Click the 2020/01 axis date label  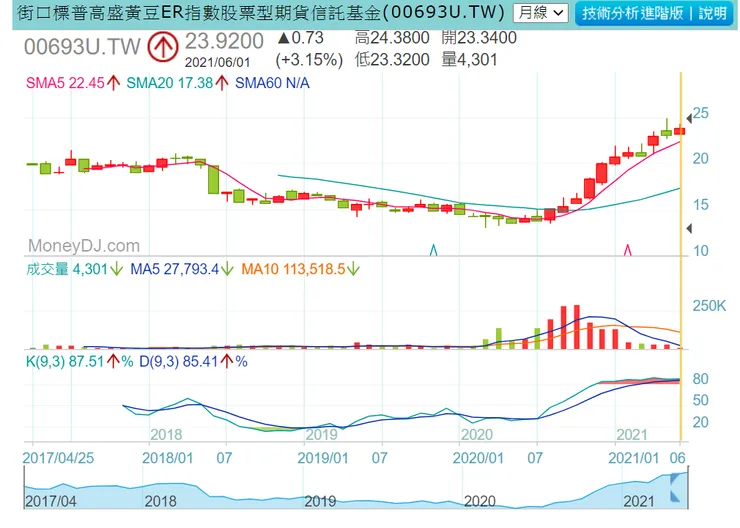pyautogui.click(x=478, y=458)
